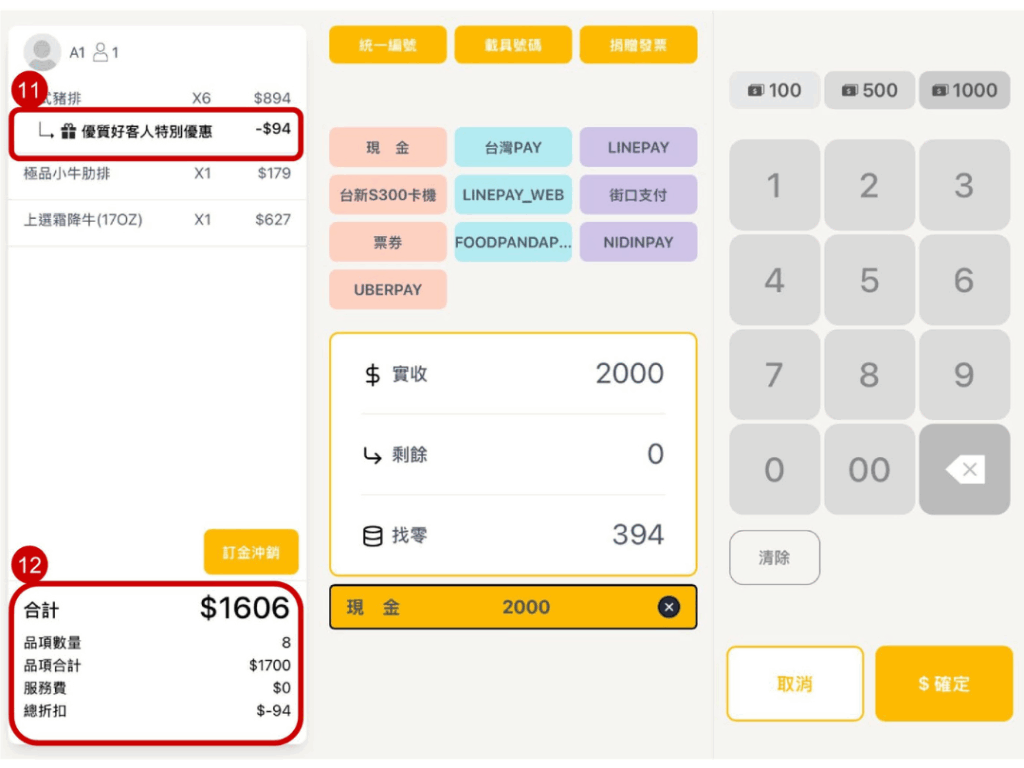
Task: Choose 現金 cash payment method
Action: (x=388, y=147)
